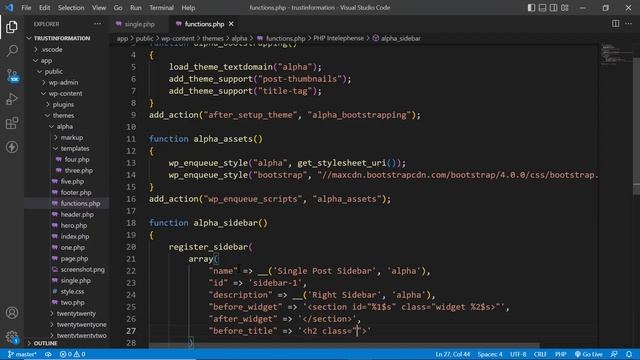This screenshot has width=640, height=360.
Task: Open the File menu
Action: tap(26, 8)
